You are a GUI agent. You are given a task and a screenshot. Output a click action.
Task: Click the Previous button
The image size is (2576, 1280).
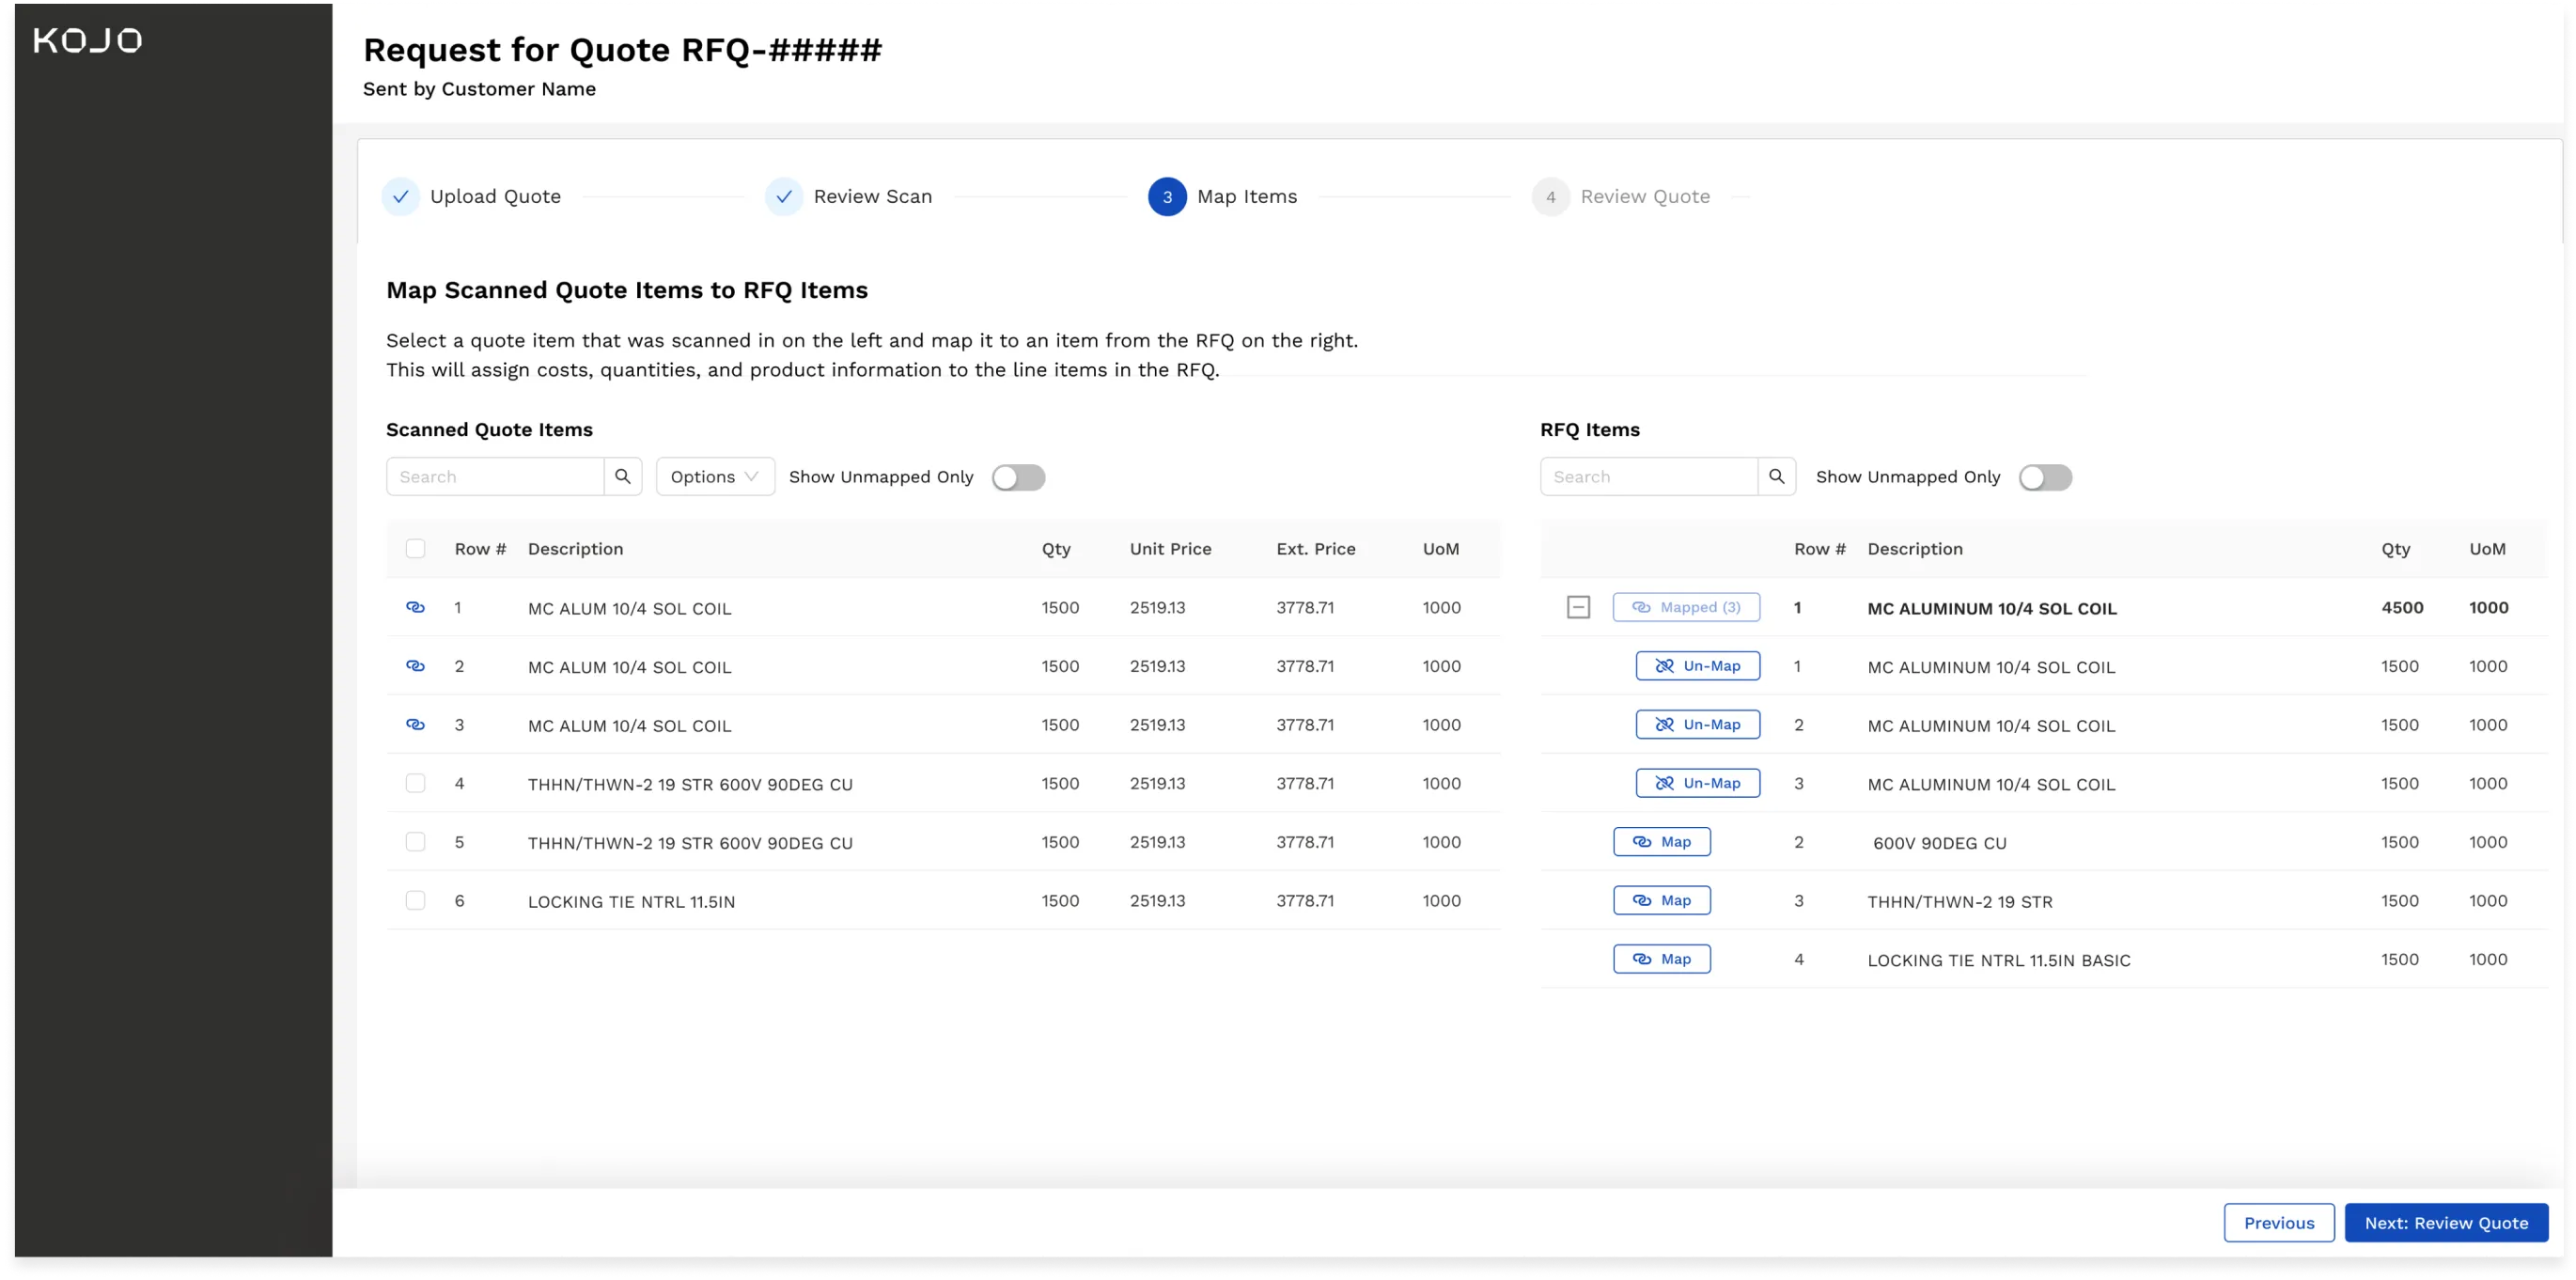[2278, 1223]
